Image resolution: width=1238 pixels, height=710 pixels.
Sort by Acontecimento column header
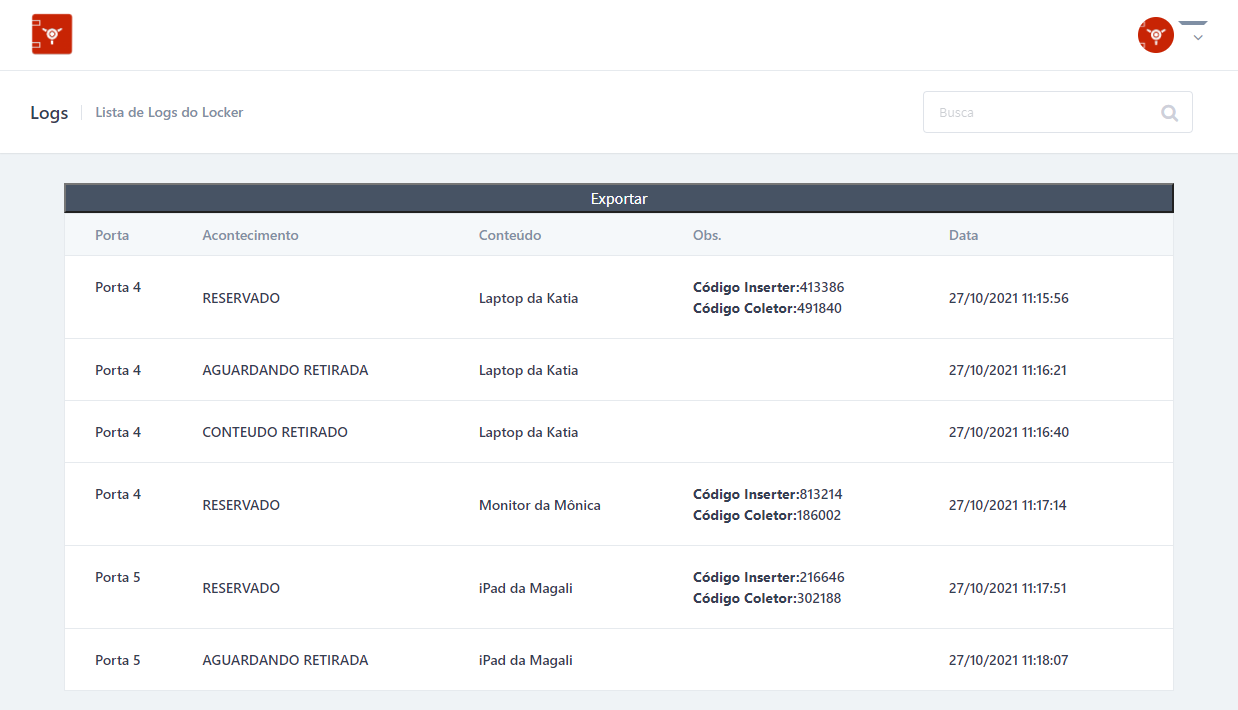point(250,236)
